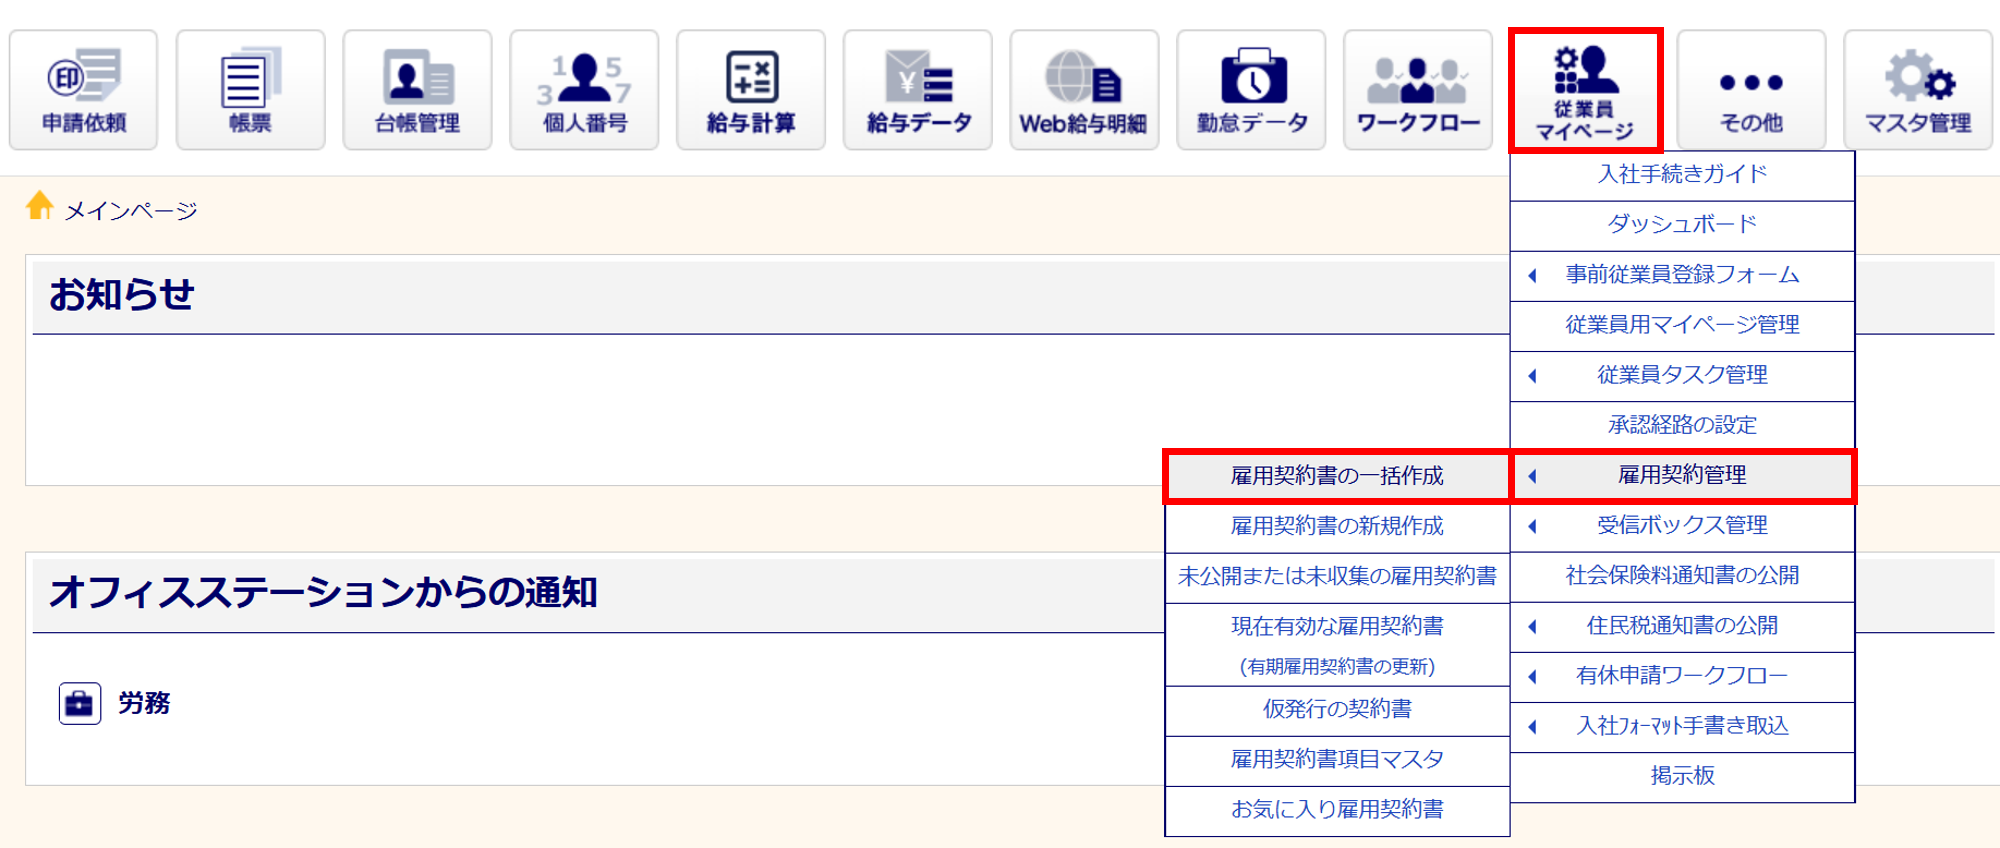Select 社会保険料通知書の公開 menu item
This screenshot has height=848, width=2000.
[1682, 576]
